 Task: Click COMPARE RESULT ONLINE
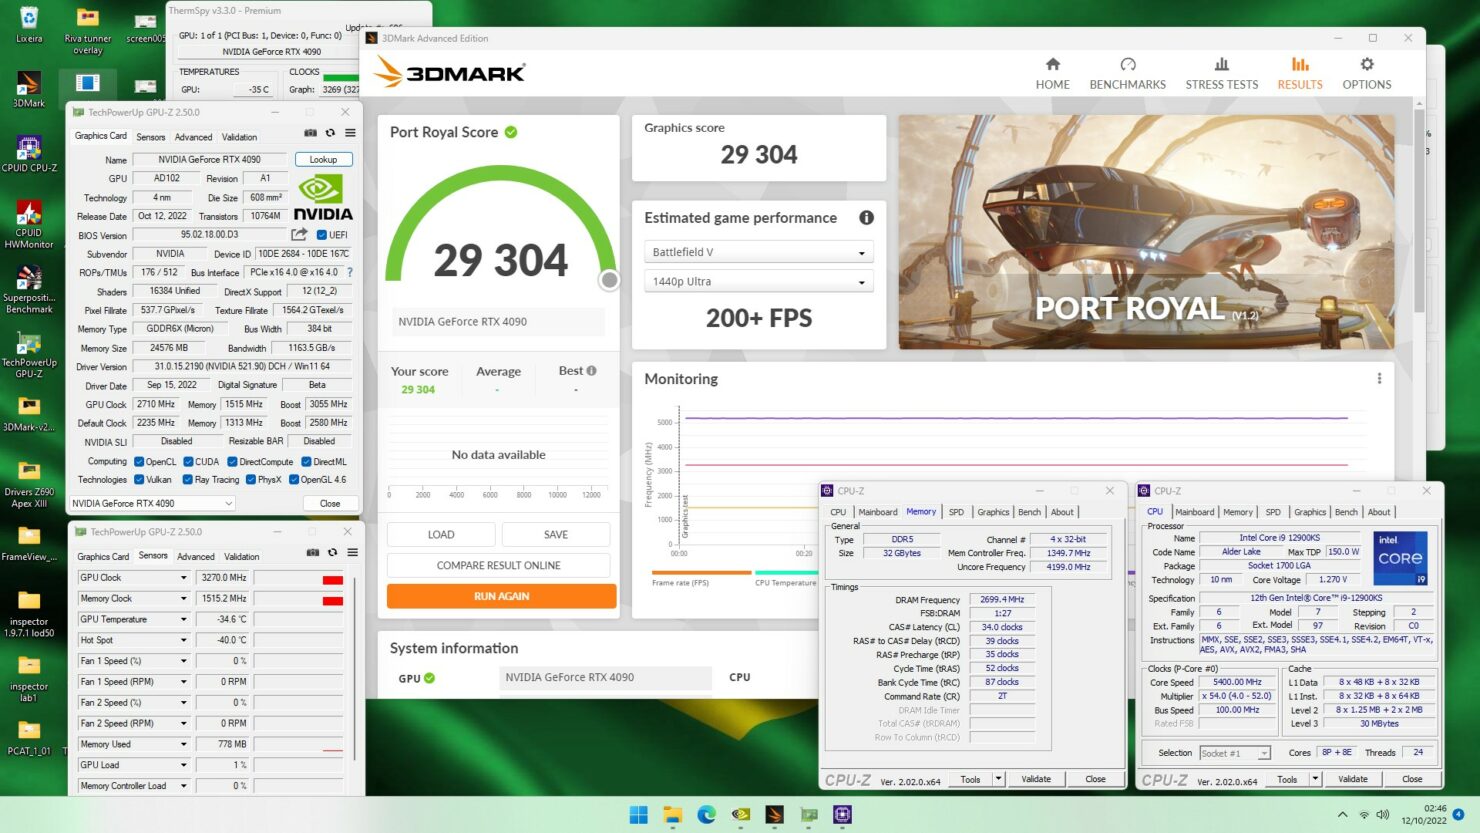coord(498,566)
